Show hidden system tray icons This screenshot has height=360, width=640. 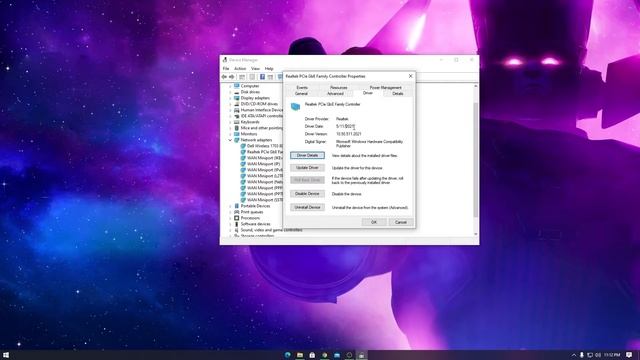tap(573, 355)
